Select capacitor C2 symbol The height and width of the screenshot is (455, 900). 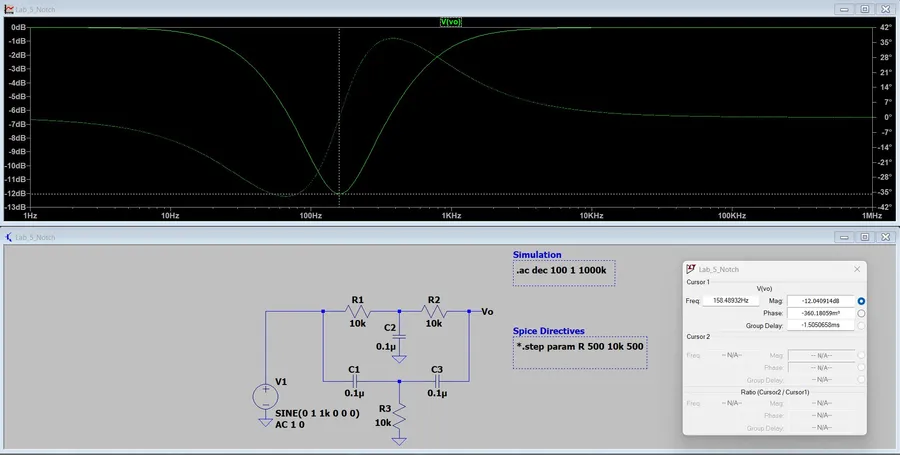(x=399, y=337)
